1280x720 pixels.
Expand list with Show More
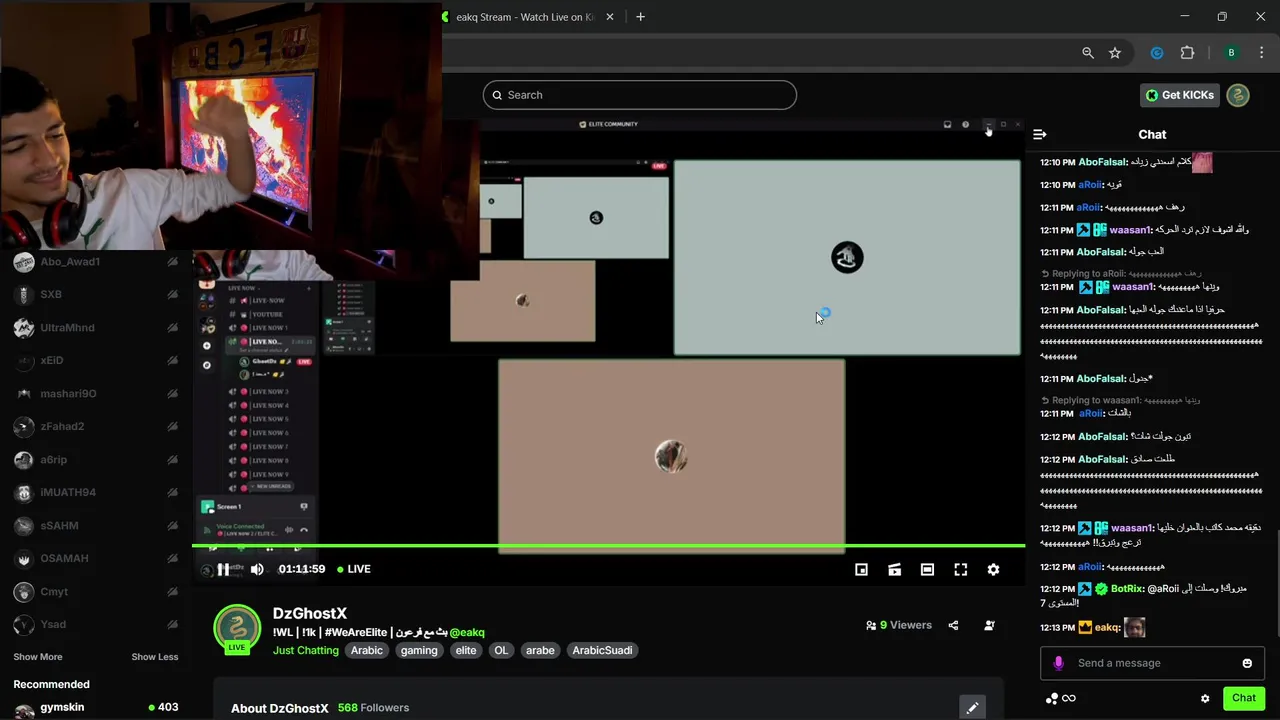[37, 657]
